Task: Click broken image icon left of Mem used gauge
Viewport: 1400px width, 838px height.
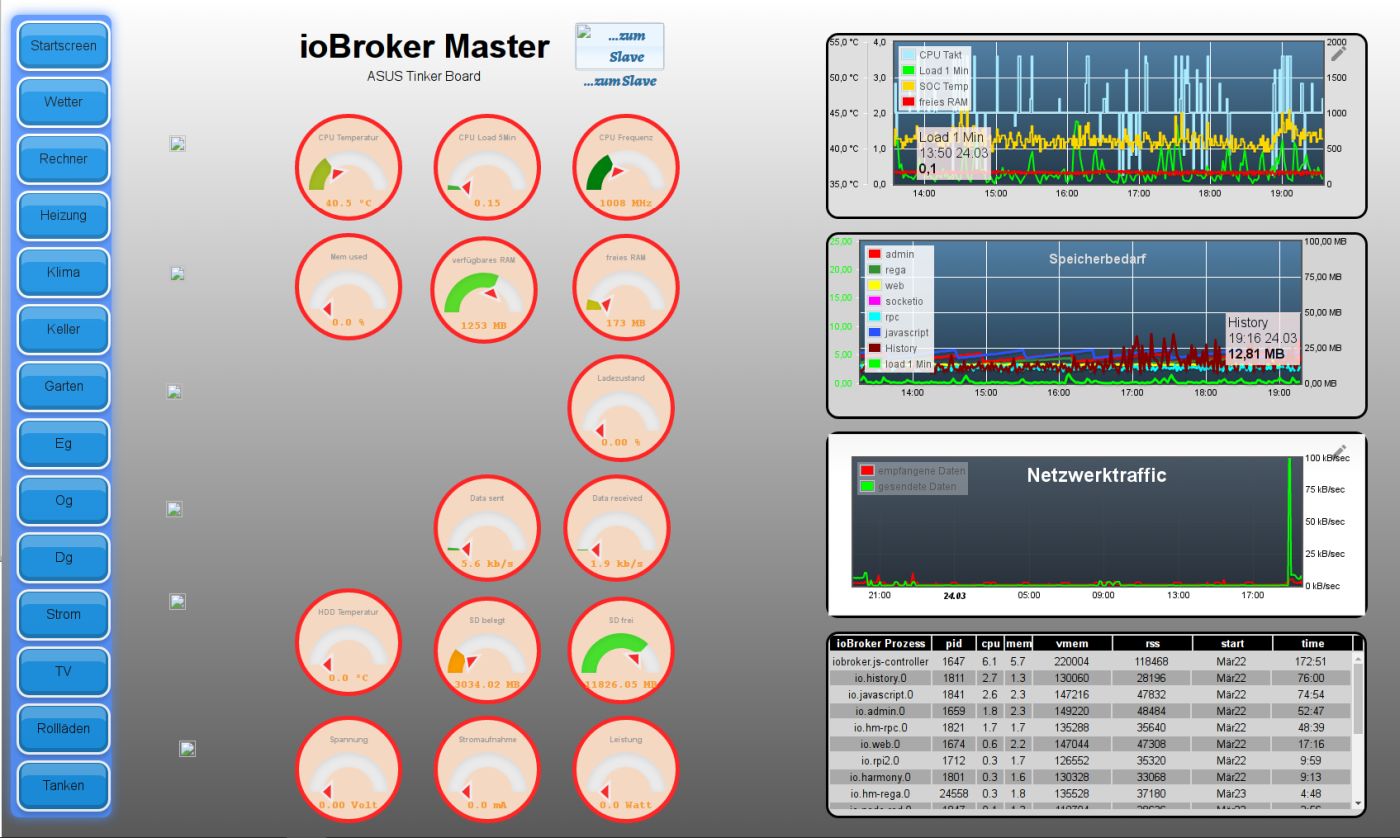Action: tap(178, 273)
